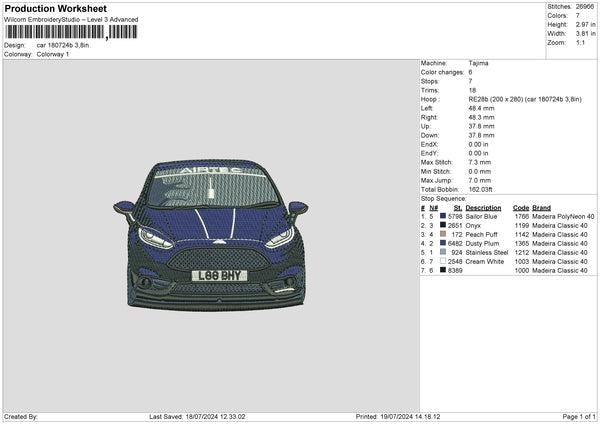Click the design name 'car 180724b 3,8in'

pos(63,45)
